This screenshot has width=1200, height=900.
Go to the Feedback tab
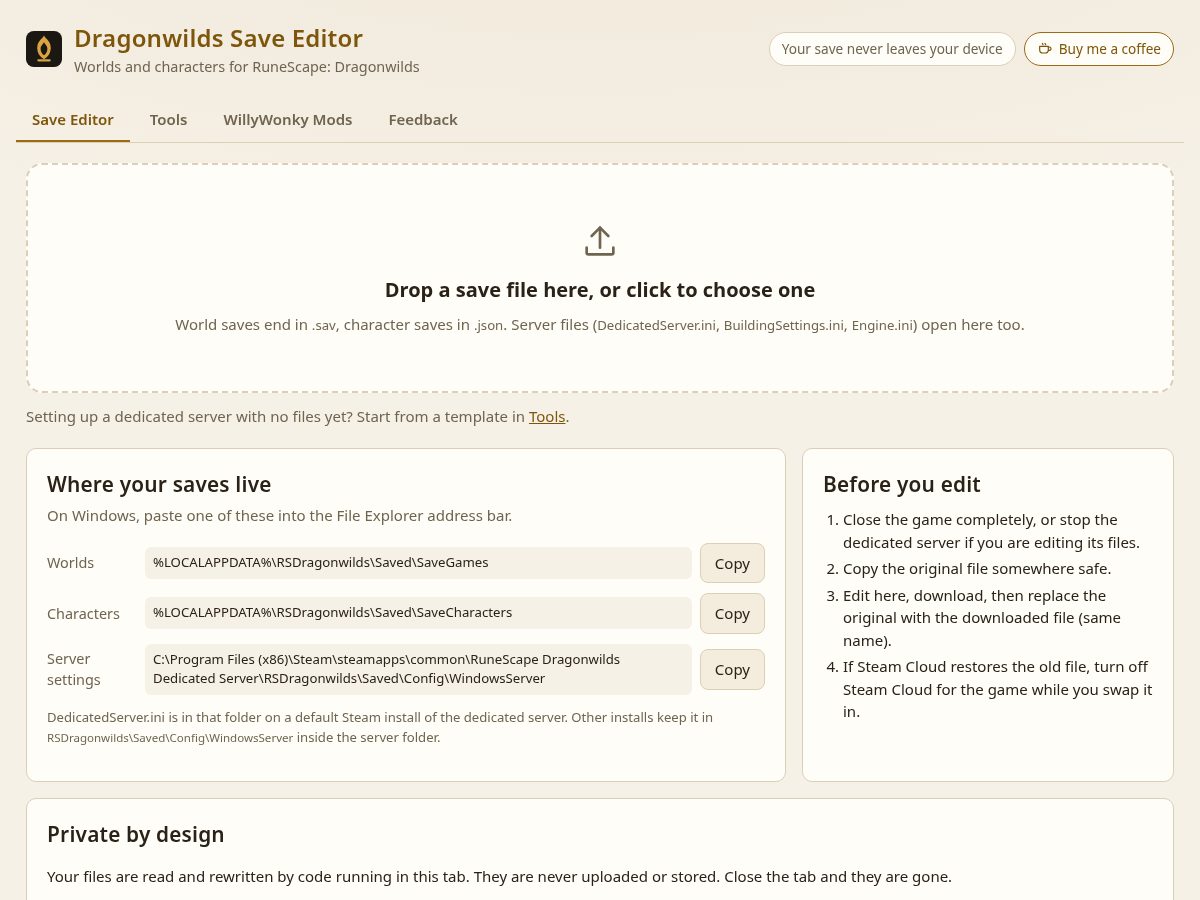click(x=423, y=120)
